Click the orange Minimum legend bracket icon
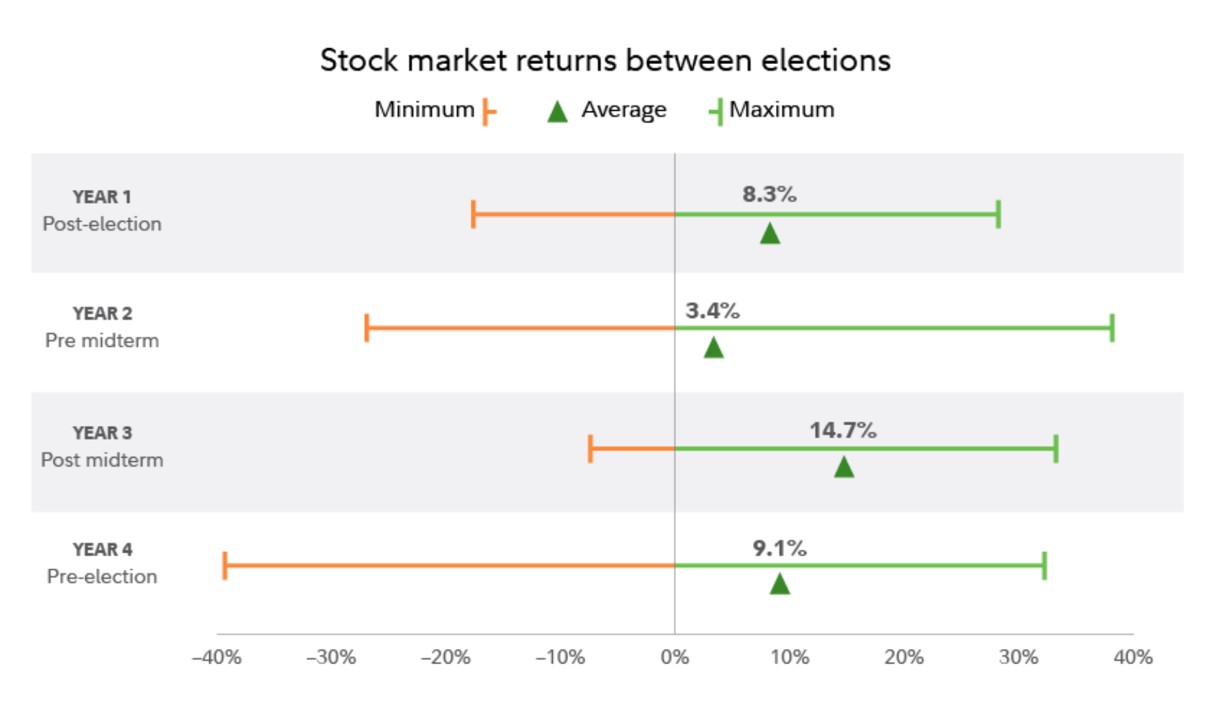This screenshot has width=1224, height=702. pos(488,111)
